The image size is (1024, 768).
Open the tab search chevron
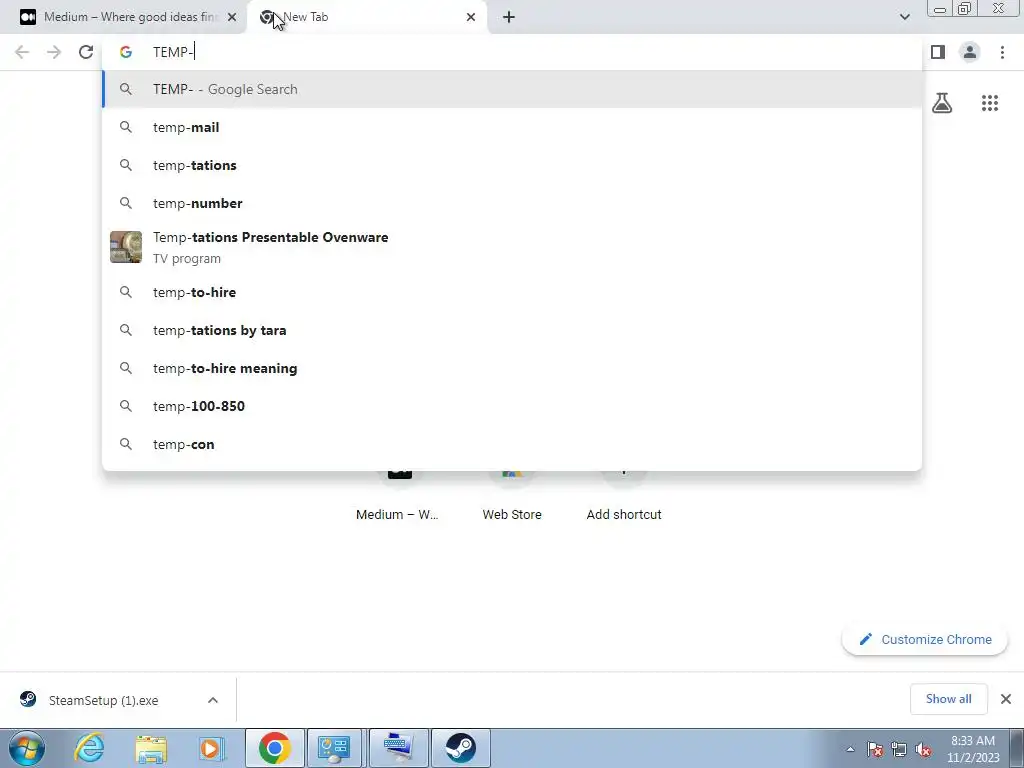[x=904, y=17]
